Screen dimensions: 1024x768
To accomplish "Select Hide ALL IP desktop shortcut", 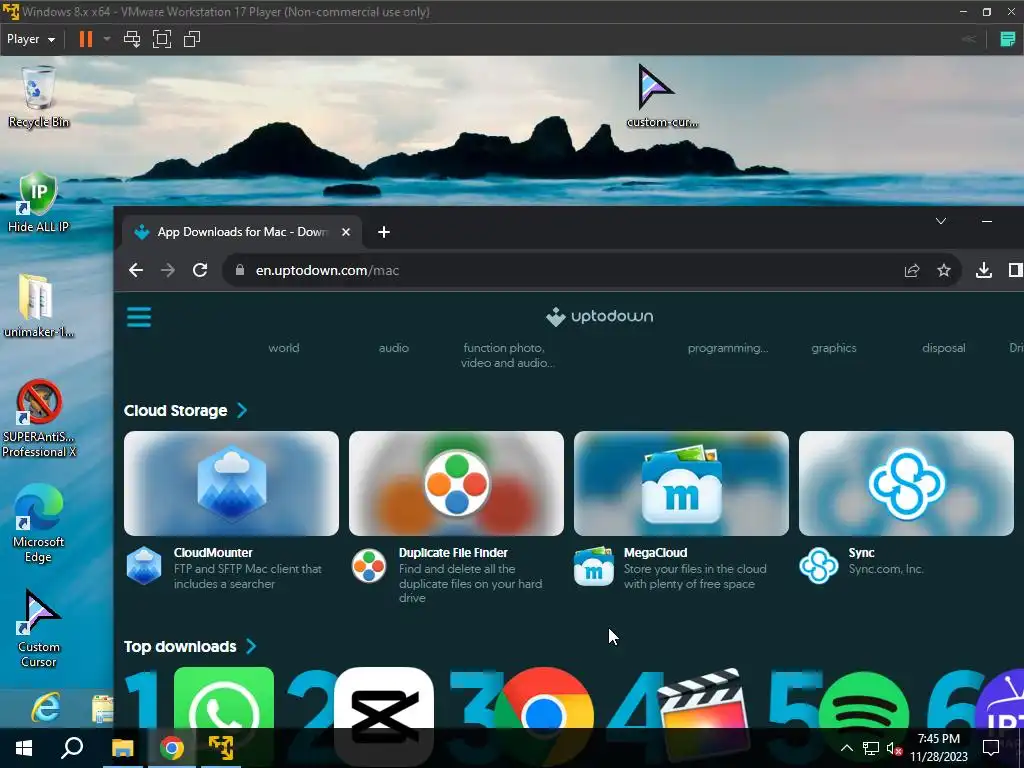I will 39,202.
